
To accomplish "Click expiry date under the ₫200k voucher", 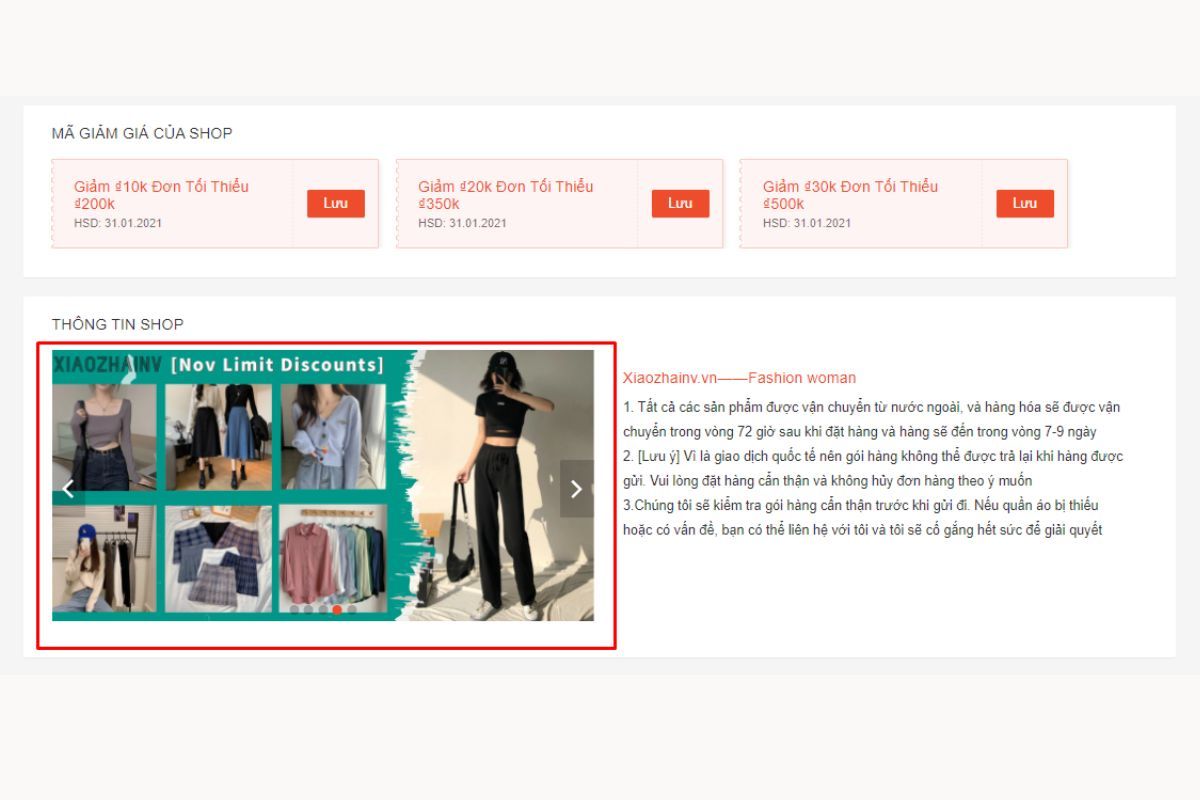I will [x=118, y=223].
